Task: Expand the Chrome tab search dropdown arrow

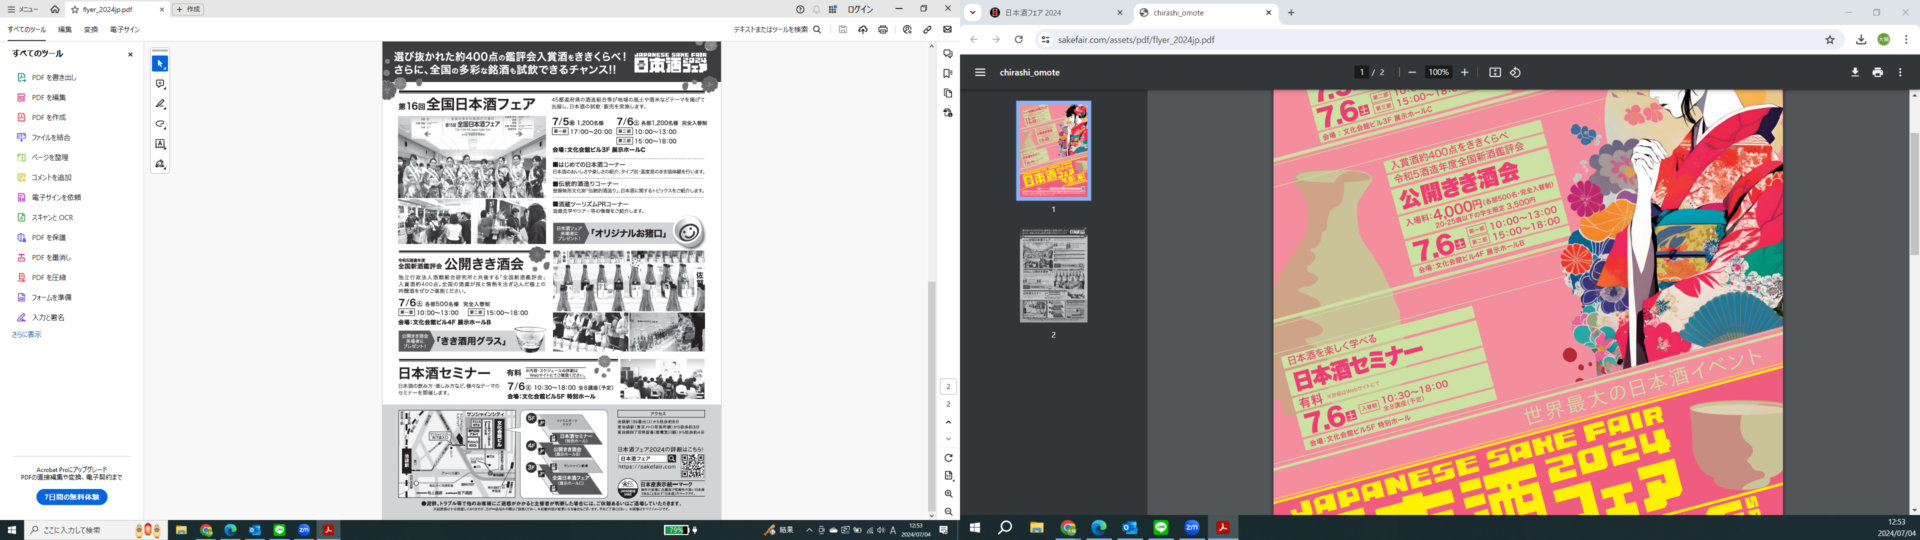Action: 972,13
